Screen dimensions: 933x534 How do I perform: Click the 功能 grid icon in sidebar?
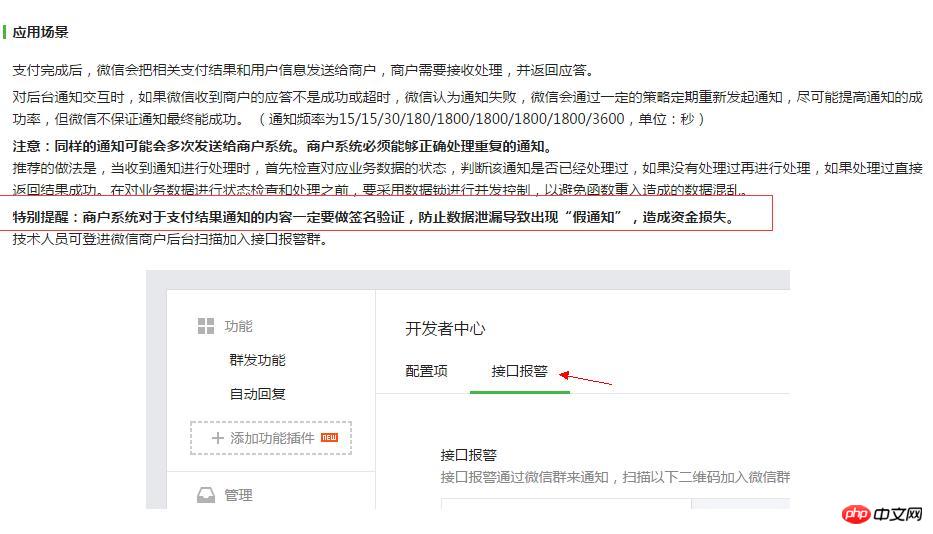tap(206, 326)
